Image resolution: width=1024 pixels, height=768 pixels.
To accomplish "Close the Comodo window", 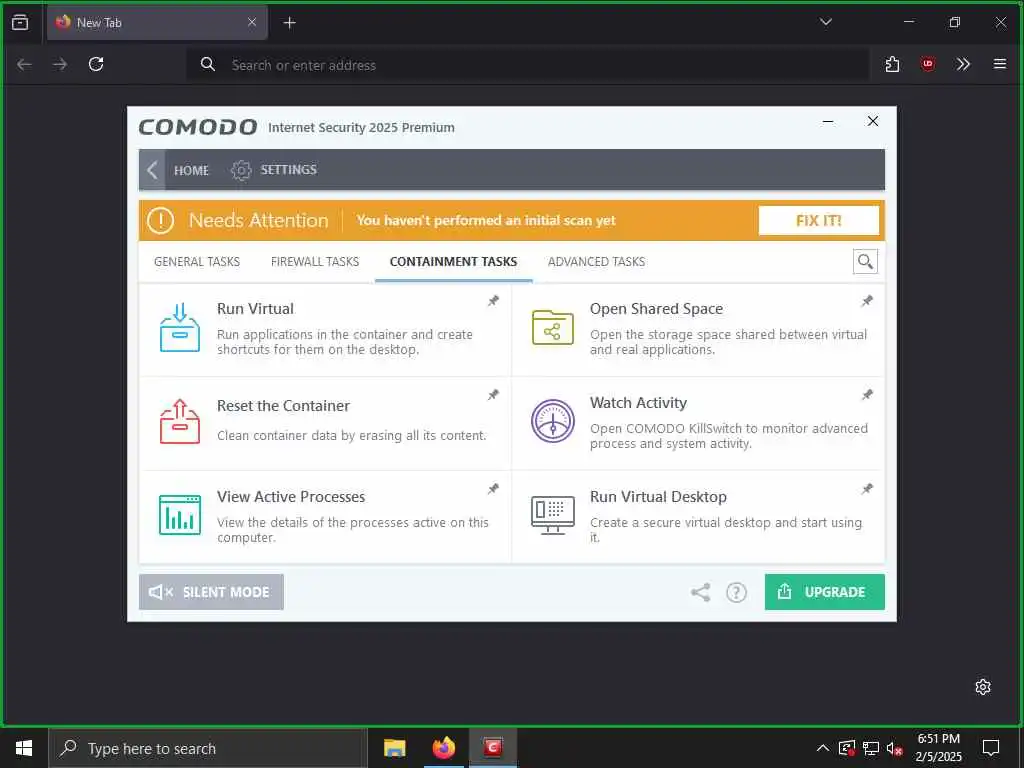I will (872, 121).
